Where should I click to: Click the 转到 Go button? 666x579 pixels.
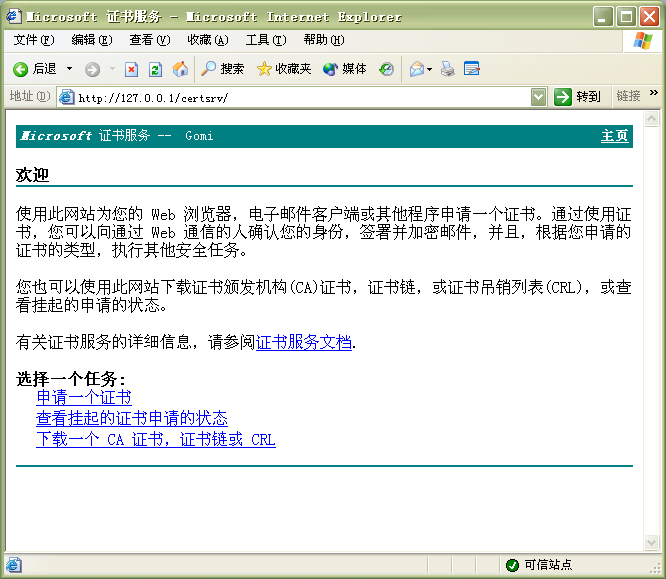[578, 97]
